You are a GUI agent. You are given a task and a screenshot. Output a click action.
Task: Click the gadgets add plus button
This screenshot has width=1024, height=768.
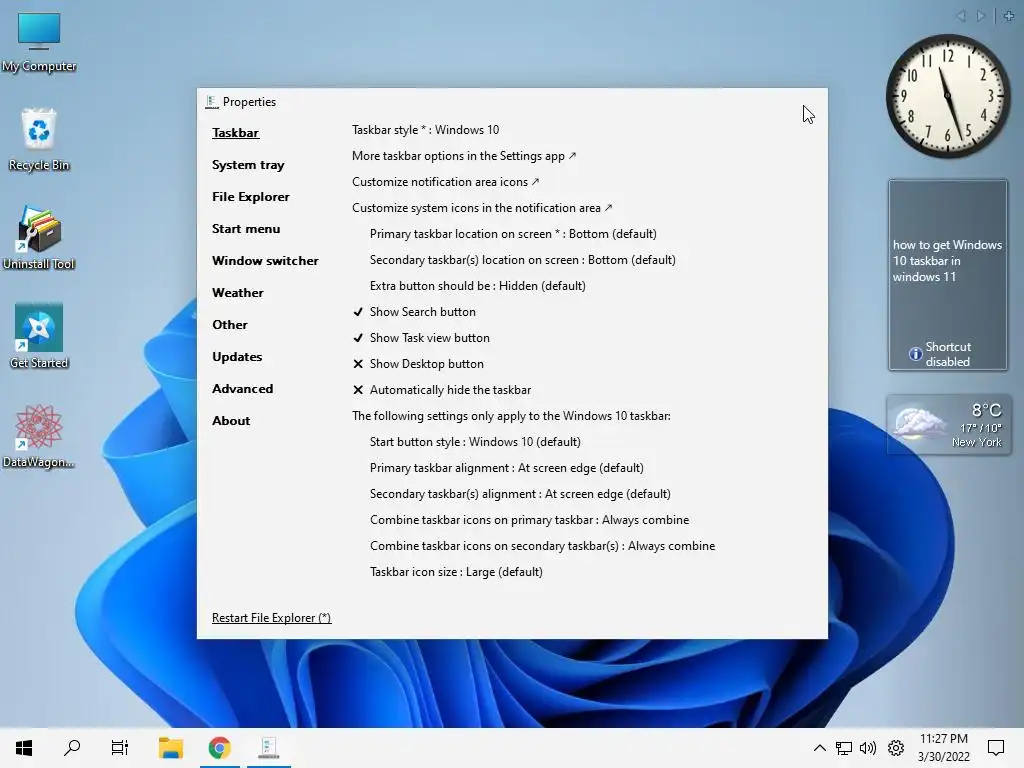pyautogui.click(x=1009, y=16)
